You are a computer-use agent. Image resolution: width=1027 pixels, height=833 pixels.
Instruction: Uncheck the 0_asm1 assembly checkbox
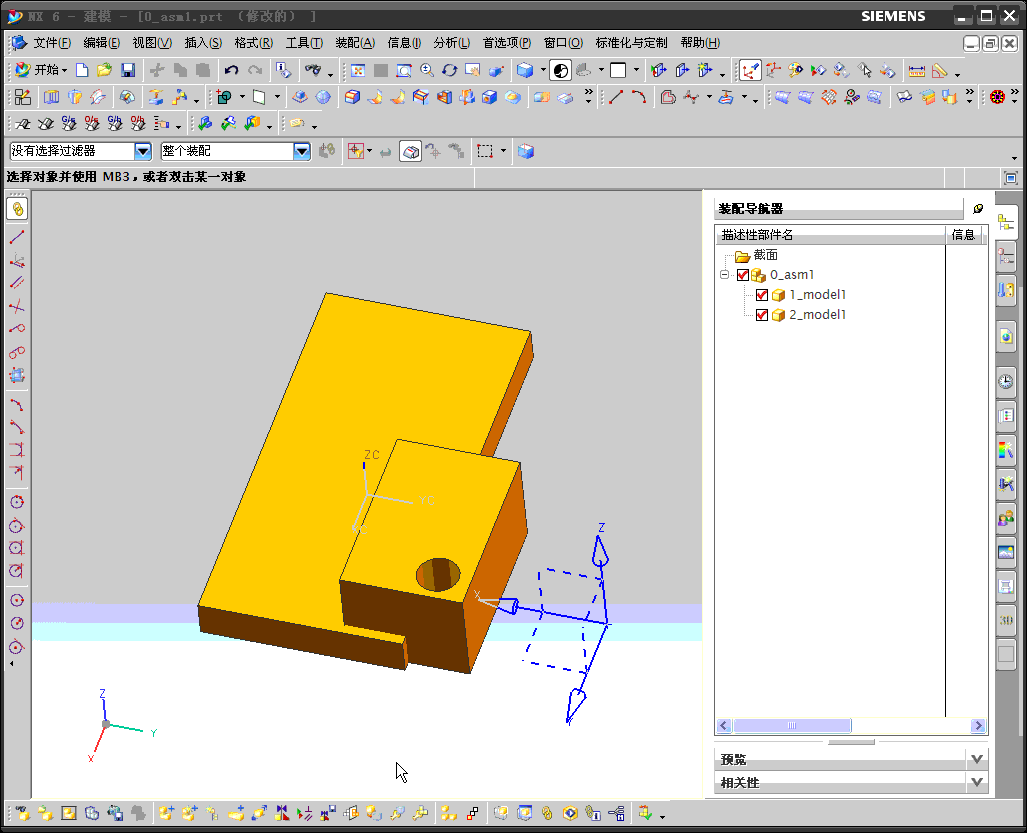(742, 275)
